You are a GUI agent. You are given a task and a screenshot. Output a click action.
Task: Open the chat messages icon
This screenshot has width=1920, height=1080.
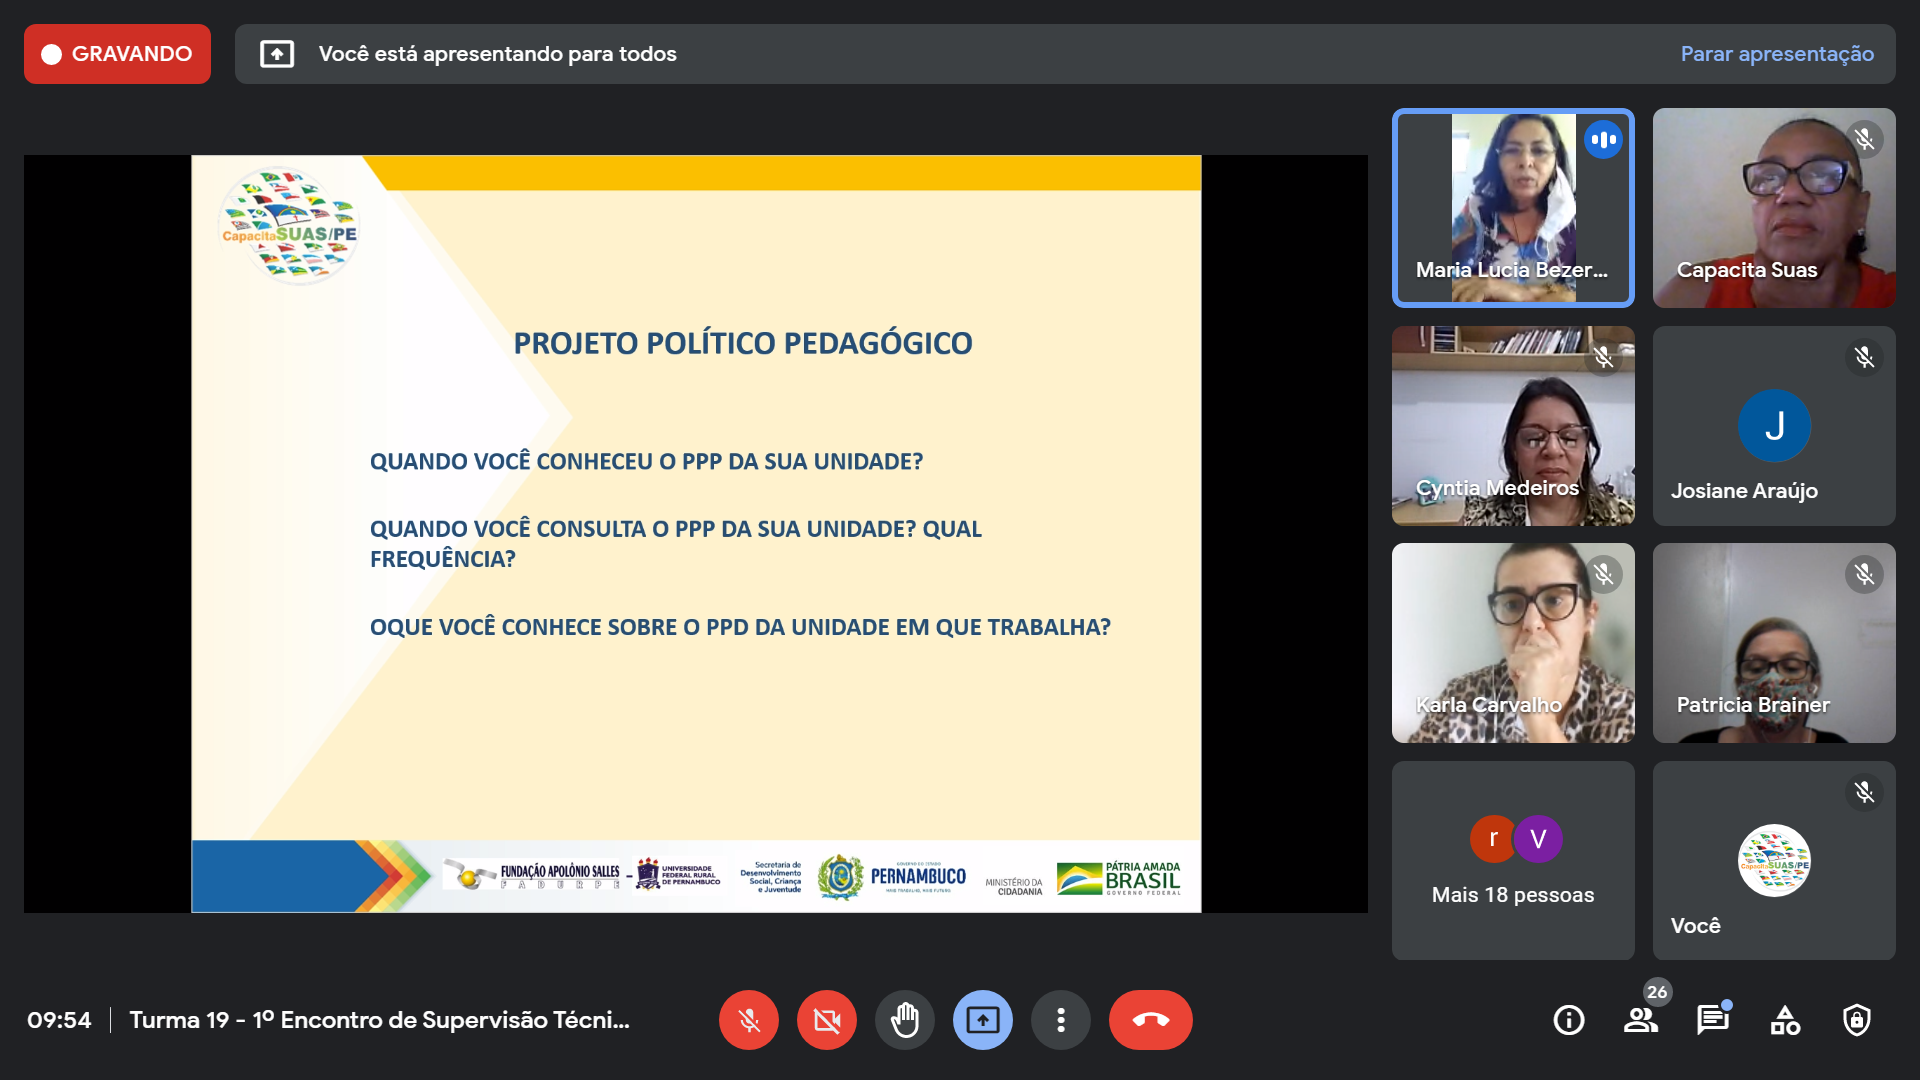point(1712,1020)
